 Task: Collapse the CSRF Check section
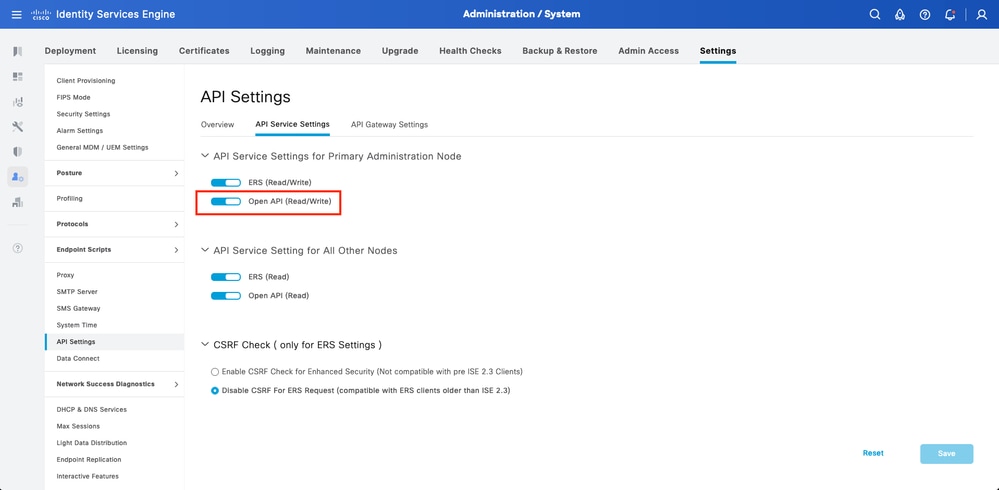point(205,345)
